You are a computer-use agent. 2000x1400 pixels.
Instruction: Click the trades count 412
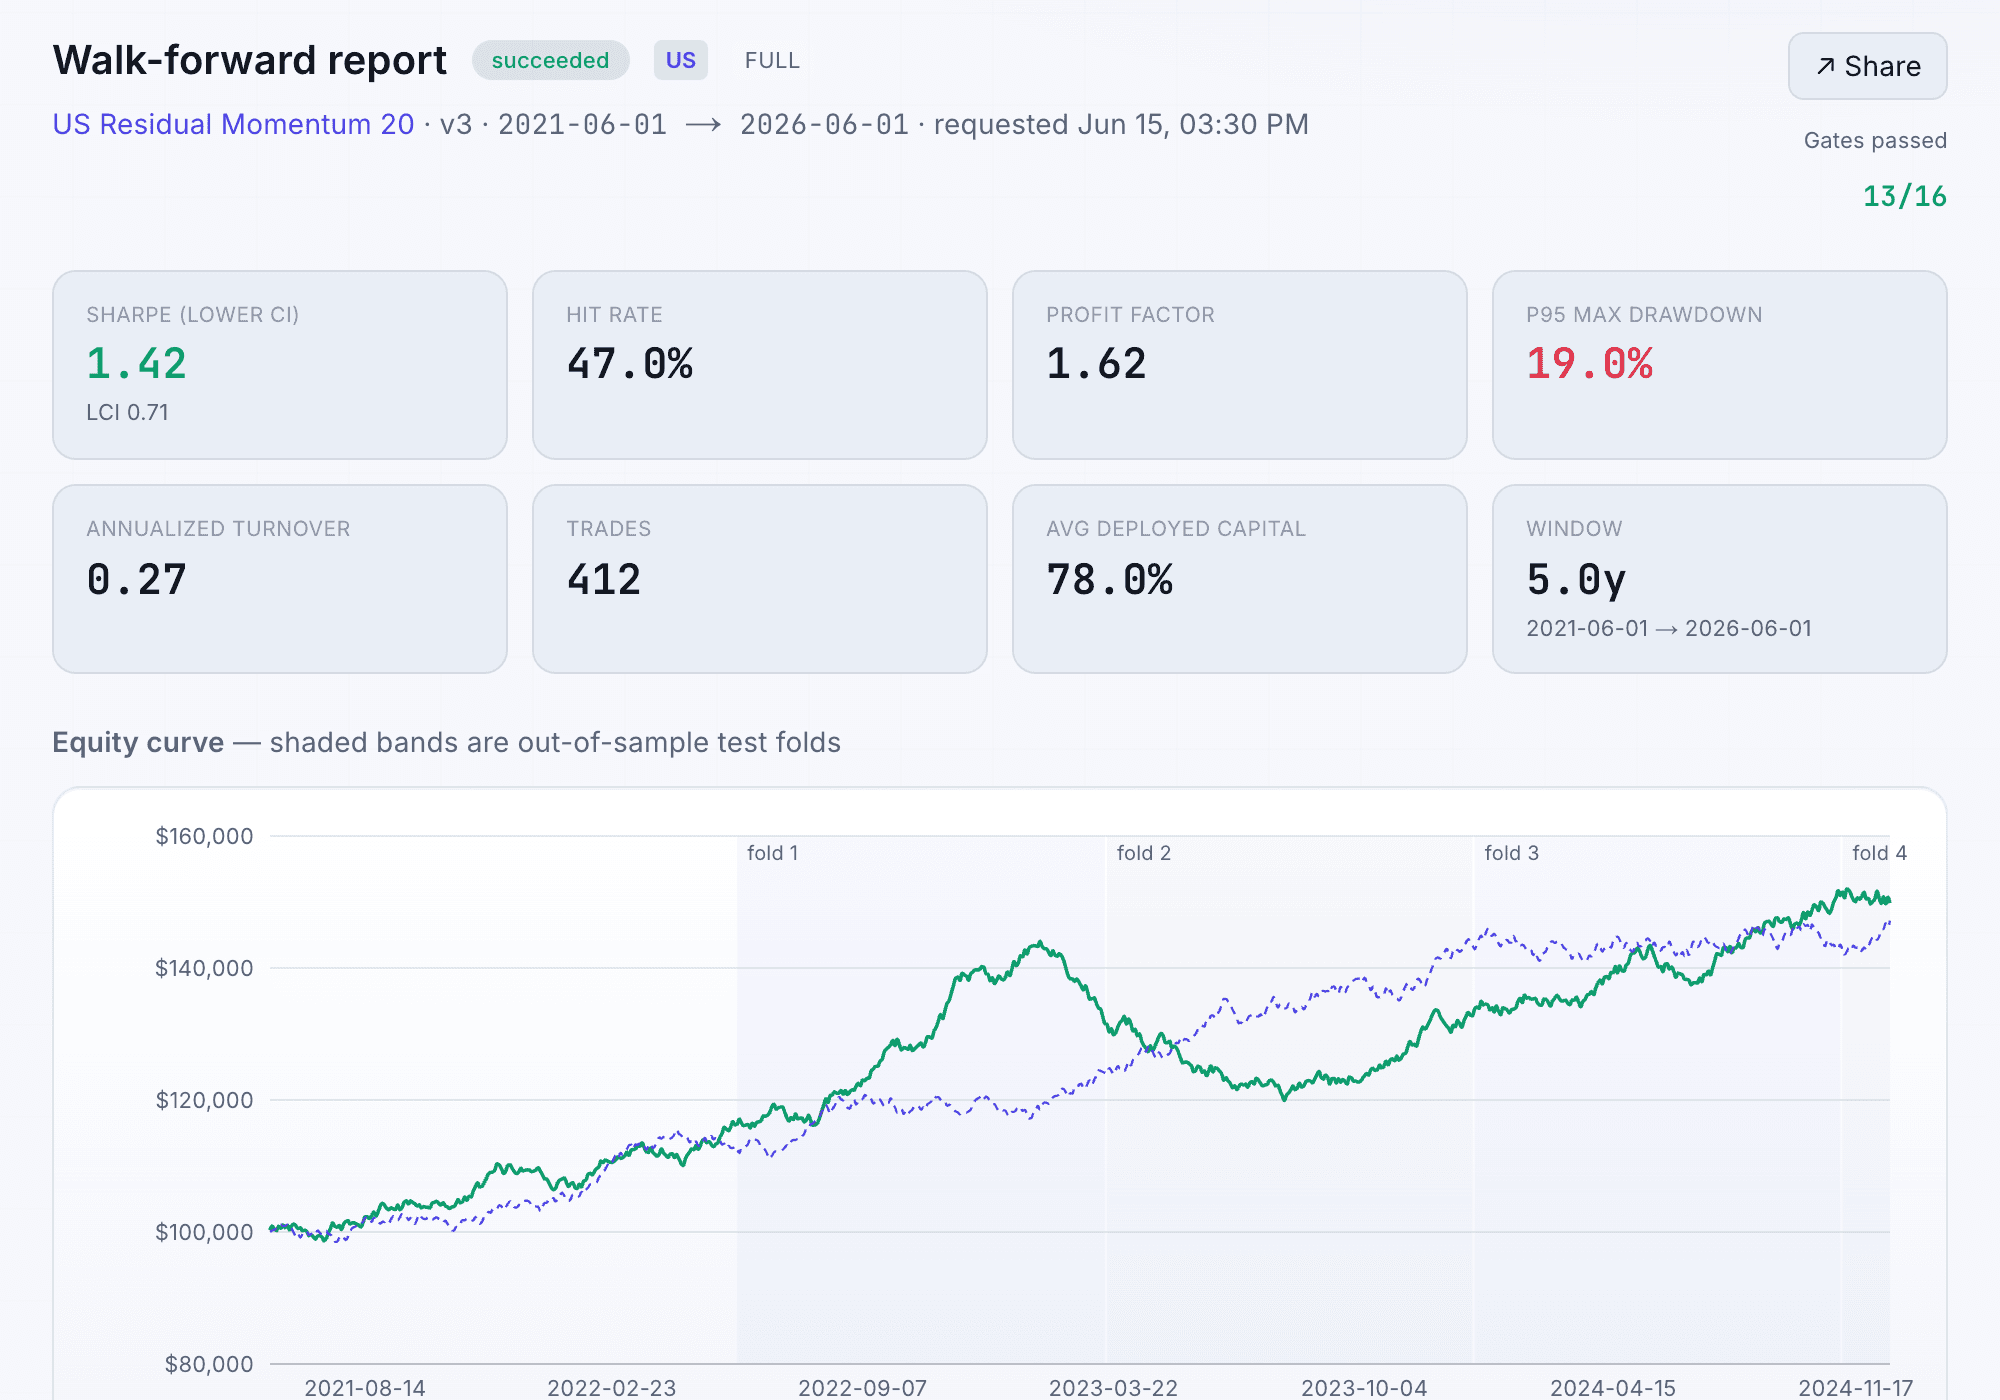[604, 579]
